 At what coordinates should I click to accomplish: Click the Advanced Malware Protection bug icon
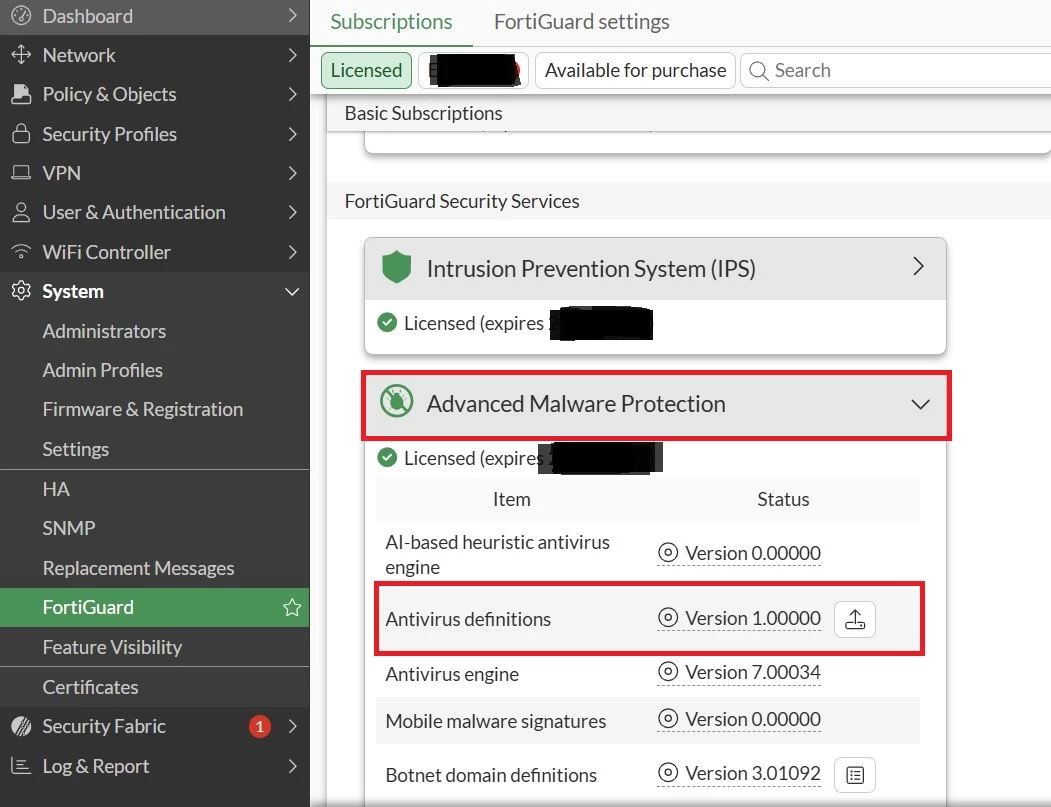396,401
